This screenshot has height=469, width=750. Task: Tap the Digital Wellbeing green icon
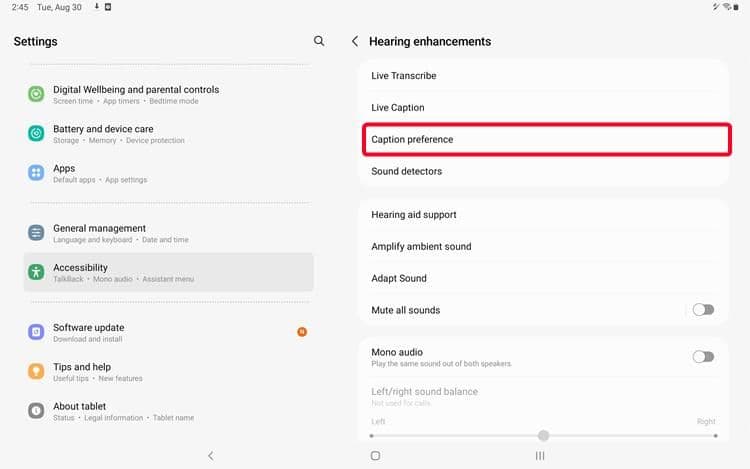click(x=36, y=94)
